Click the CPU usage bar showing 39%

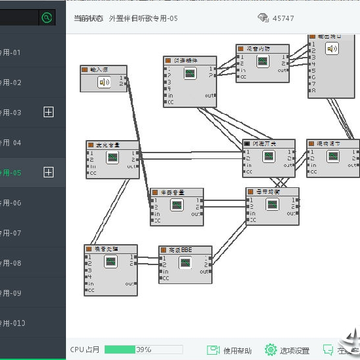click(143, 349)
